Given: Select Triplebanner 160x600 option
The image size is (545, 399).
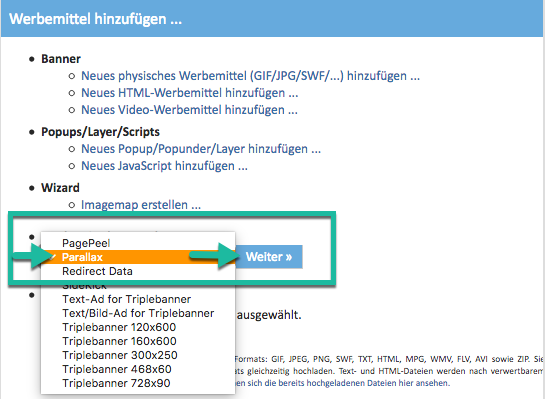Looking at the screenshot, I should (138, 341).
